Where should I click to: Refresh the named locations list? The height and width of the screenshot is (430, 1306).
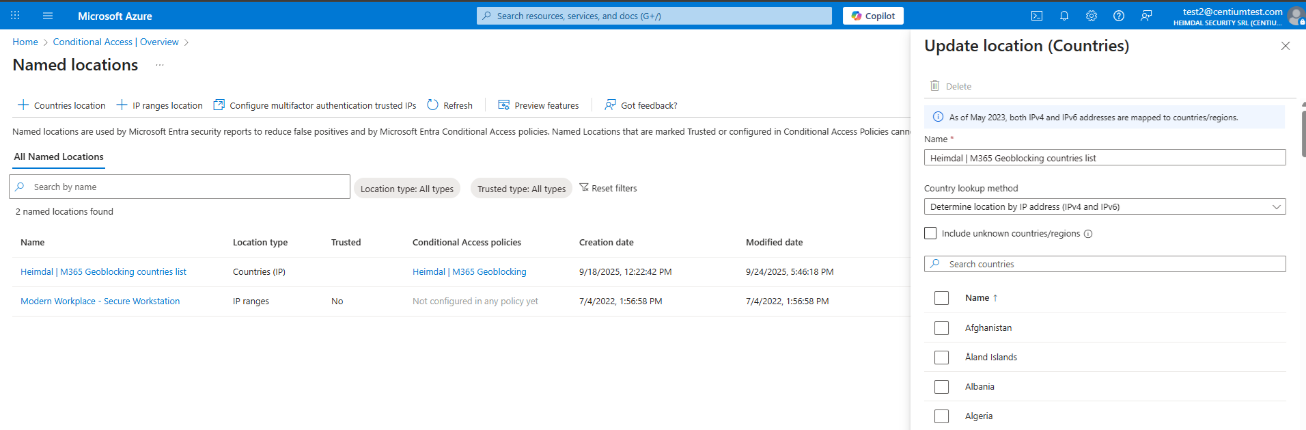point(450,105)
